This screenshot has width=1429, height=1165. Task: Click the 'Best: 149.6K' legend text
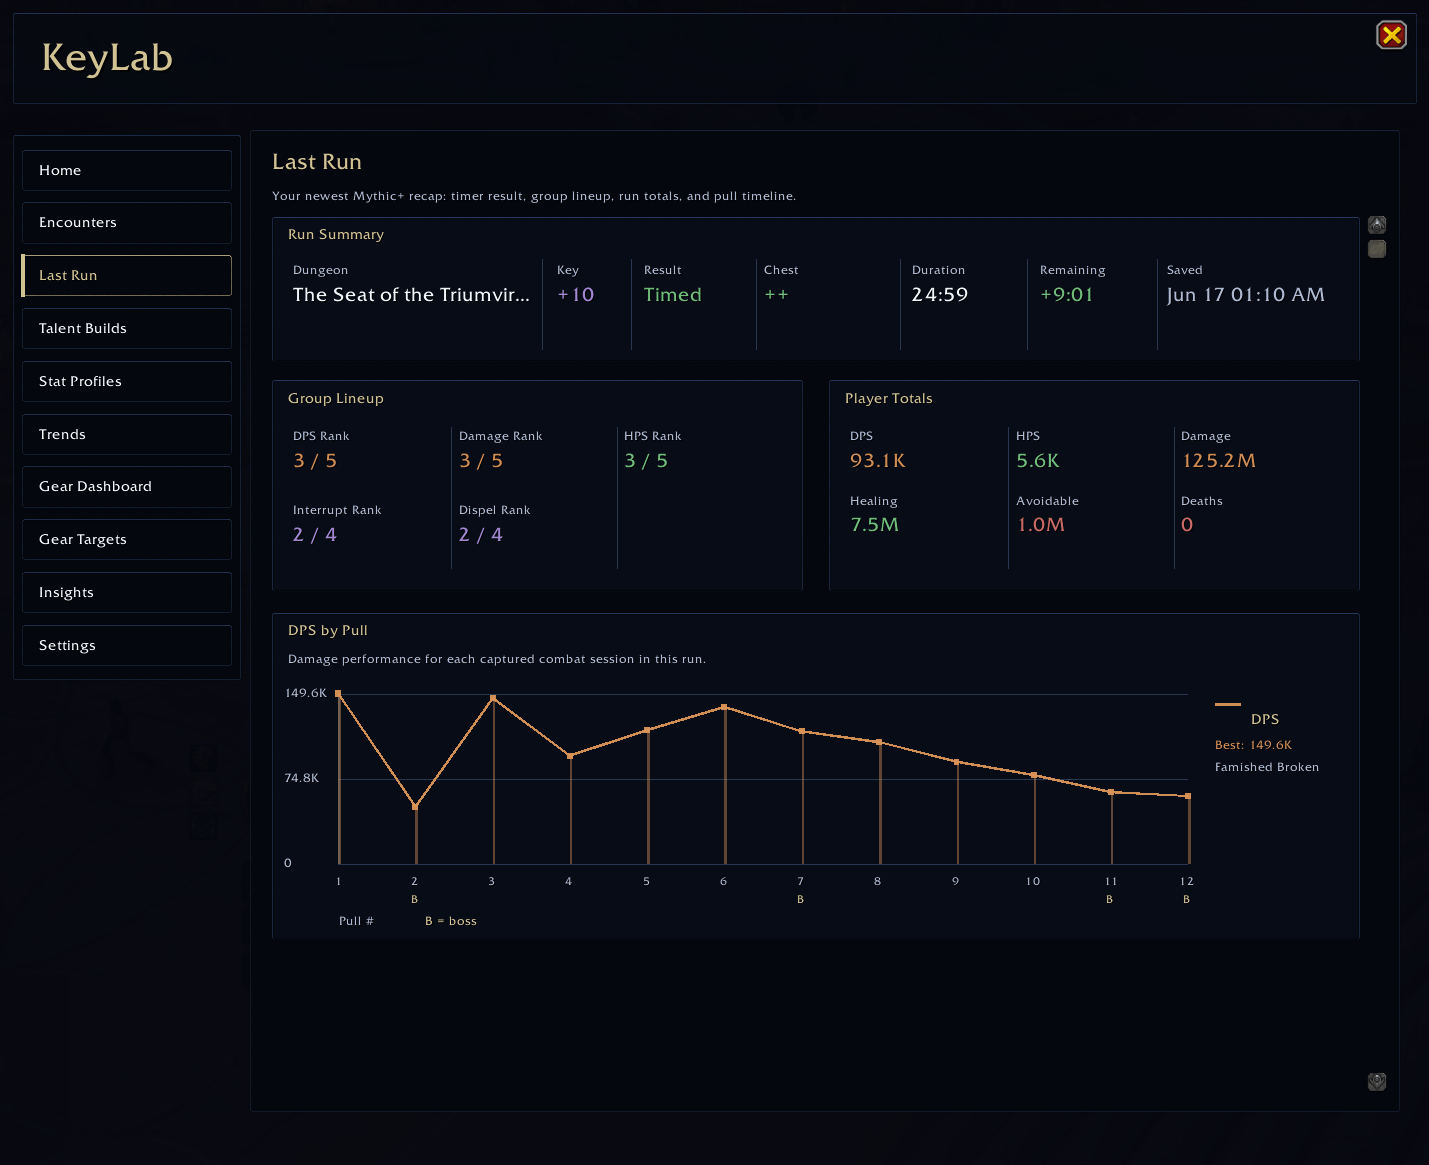1253,745
